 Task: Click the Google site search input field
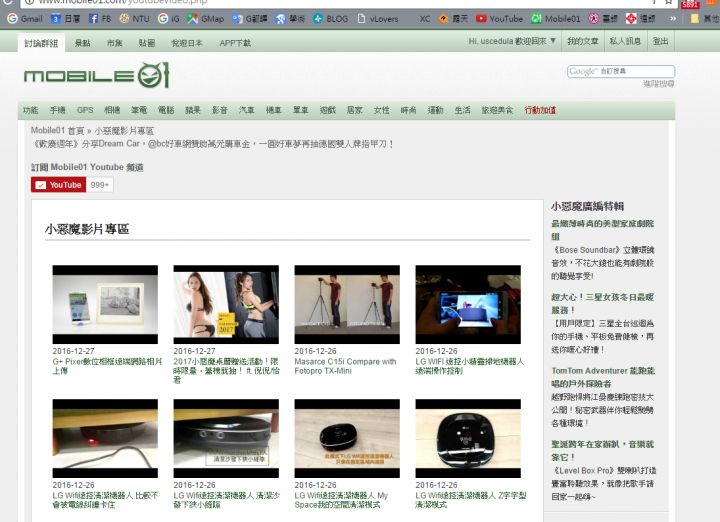(x=621, y=72)
